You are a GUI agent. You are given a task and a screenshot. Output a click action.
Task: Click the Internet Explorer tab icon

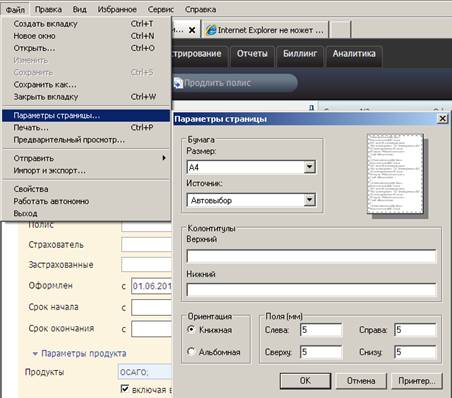[x=211, y=30]
